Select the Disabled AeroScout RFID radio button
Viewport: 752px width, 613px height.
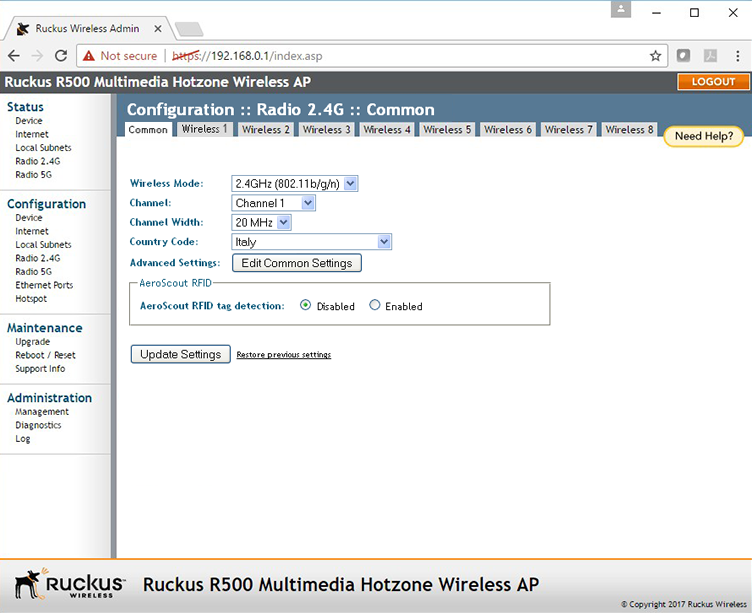pyautogui.click(x=305, y=306)
